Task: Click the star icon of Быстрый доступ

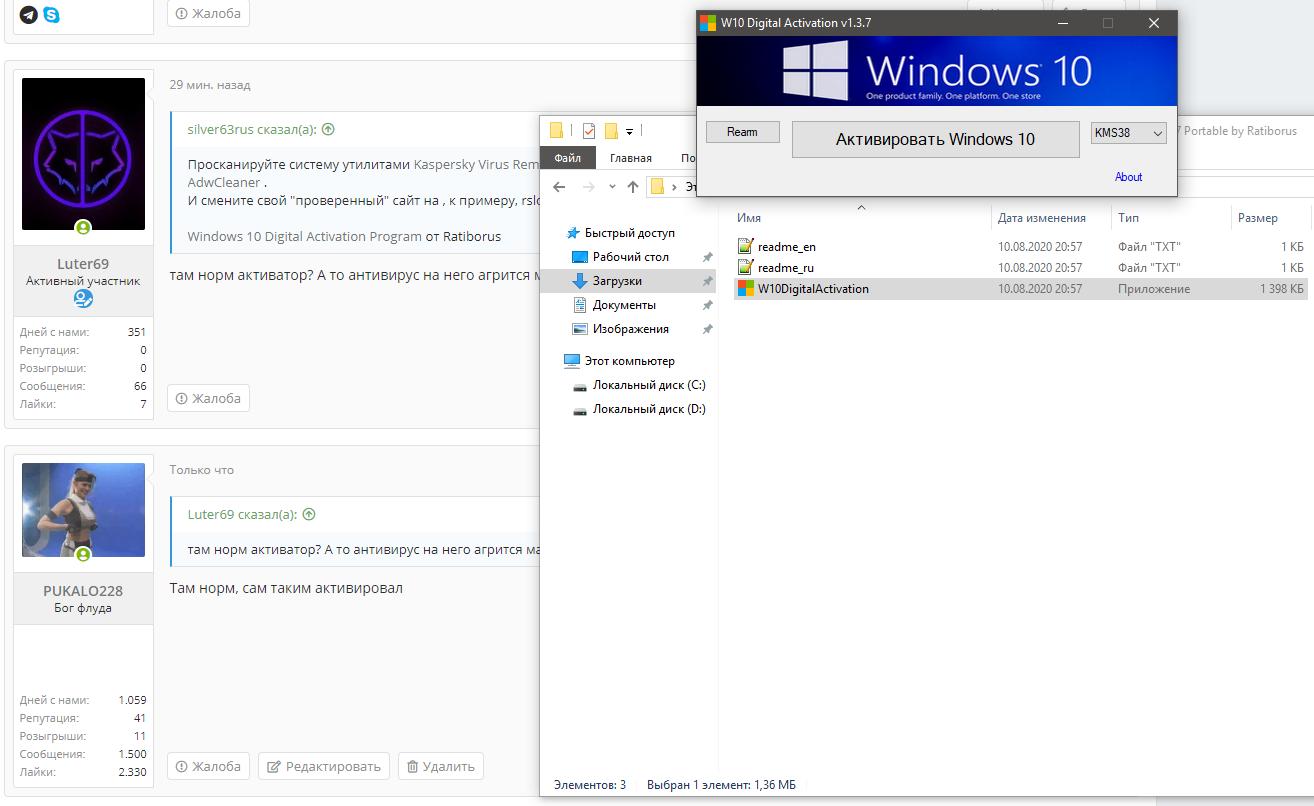Action: coord(573,233)
